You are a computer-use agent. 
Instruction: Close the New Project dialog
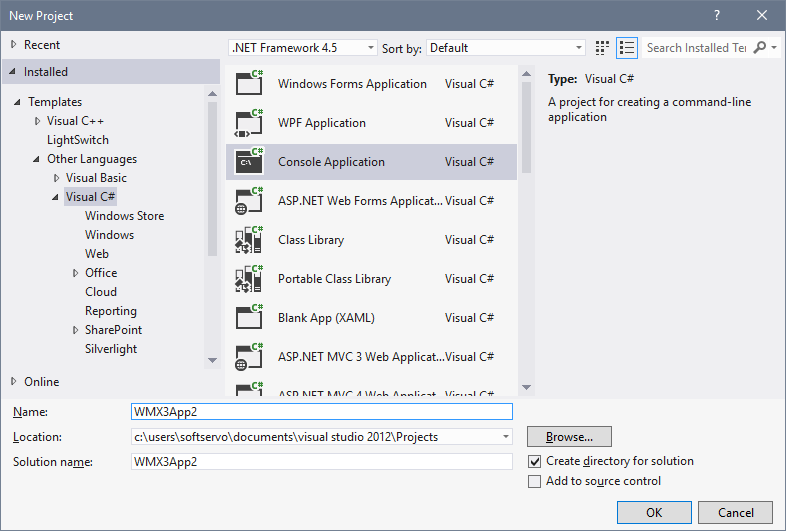point(762,16)
